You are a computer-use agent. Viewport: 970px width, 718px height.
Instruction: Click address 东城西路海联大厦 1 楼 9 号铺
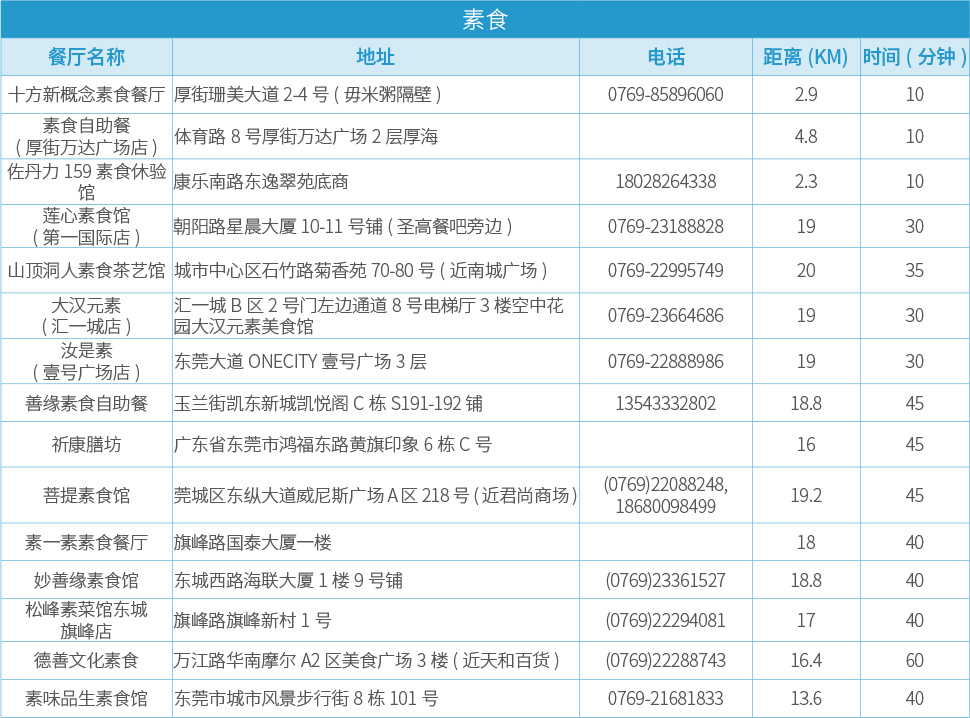click(288, 580)
